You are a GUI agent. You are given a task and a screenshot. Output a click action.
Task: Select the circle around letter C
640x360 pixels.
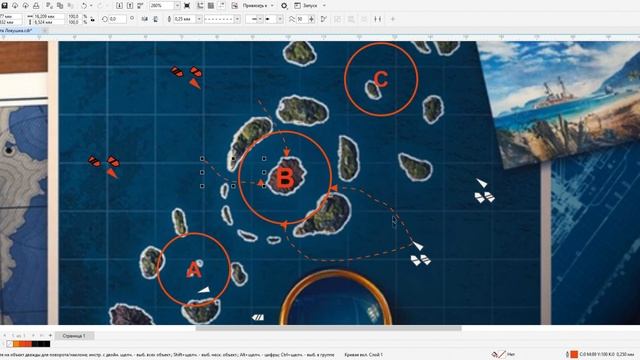tap(381, 79)
